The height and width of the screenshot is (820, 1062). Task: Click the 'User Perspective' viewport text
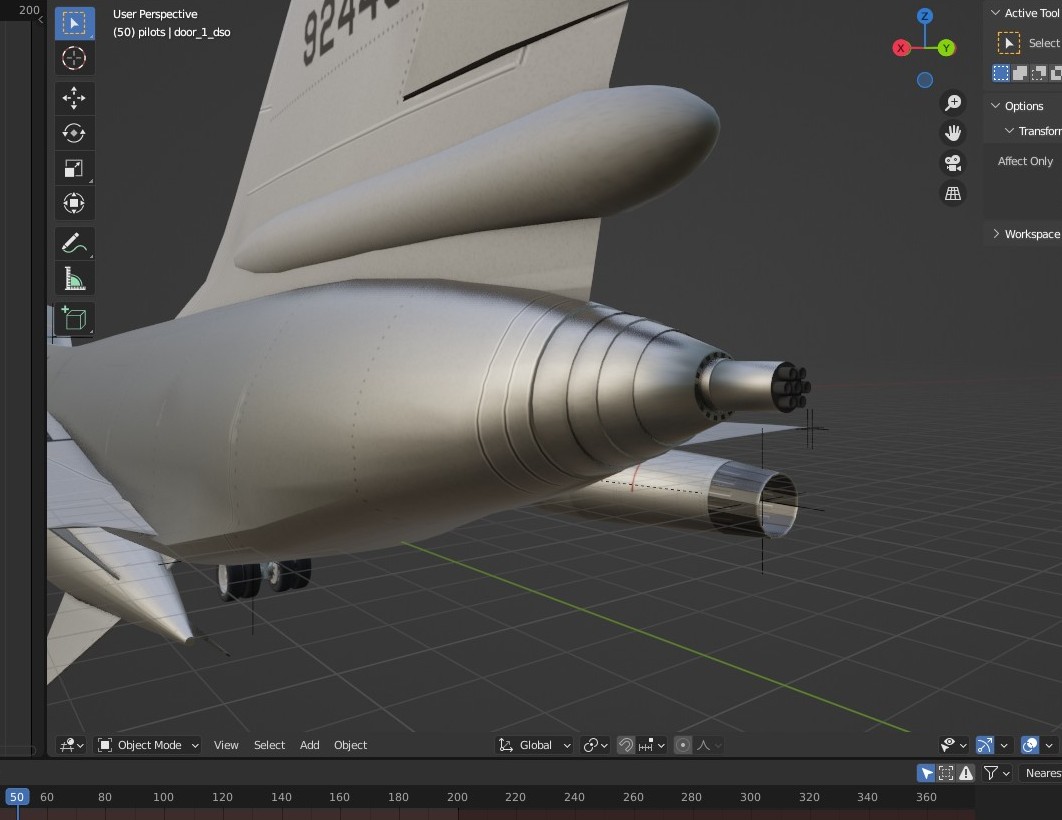pos(155,14)
